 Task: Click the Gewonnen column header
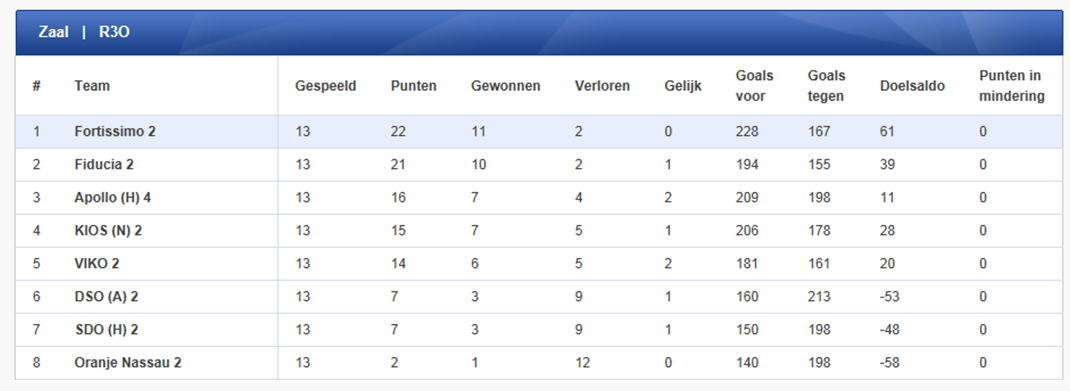pyautogui.click(x=506, y=86)
